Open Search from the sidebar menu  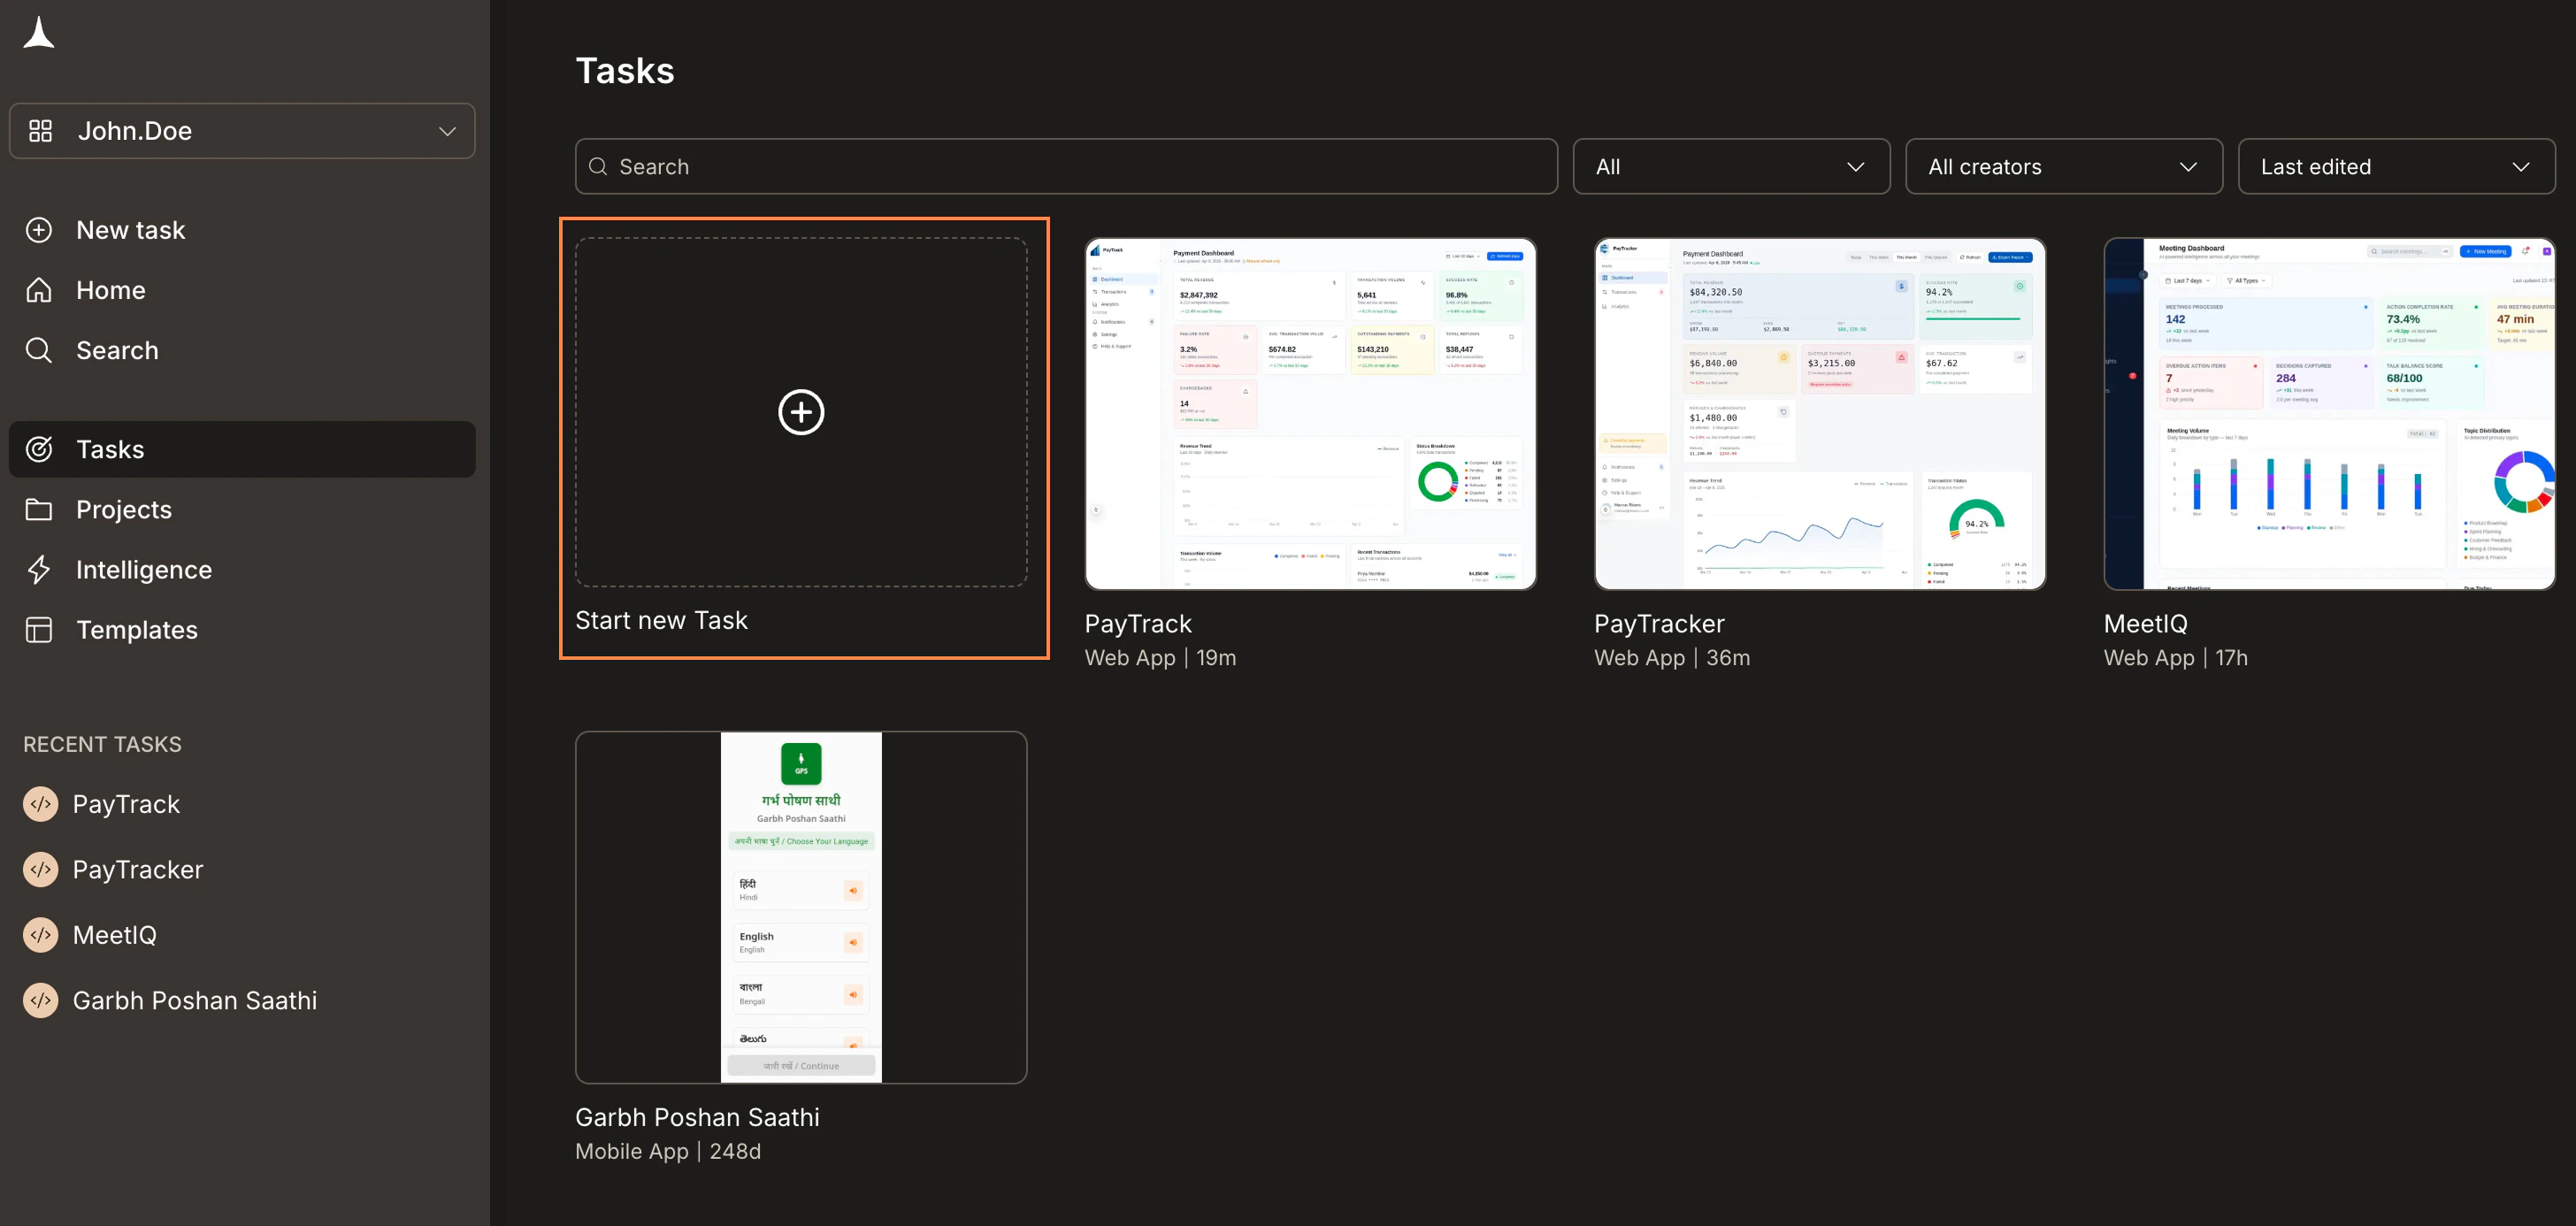(242, 350)
